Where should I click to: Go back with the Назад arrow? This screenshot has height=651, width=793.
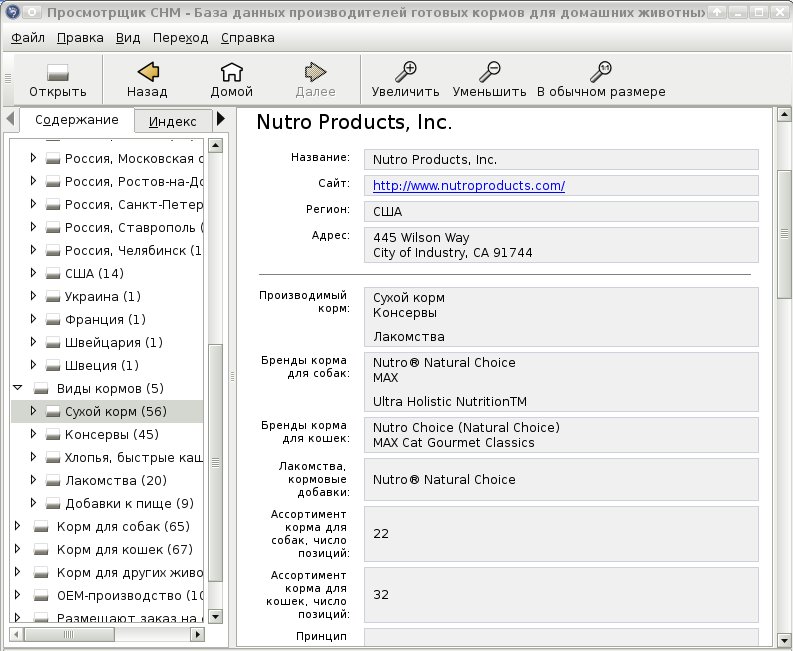coord(148,72)
